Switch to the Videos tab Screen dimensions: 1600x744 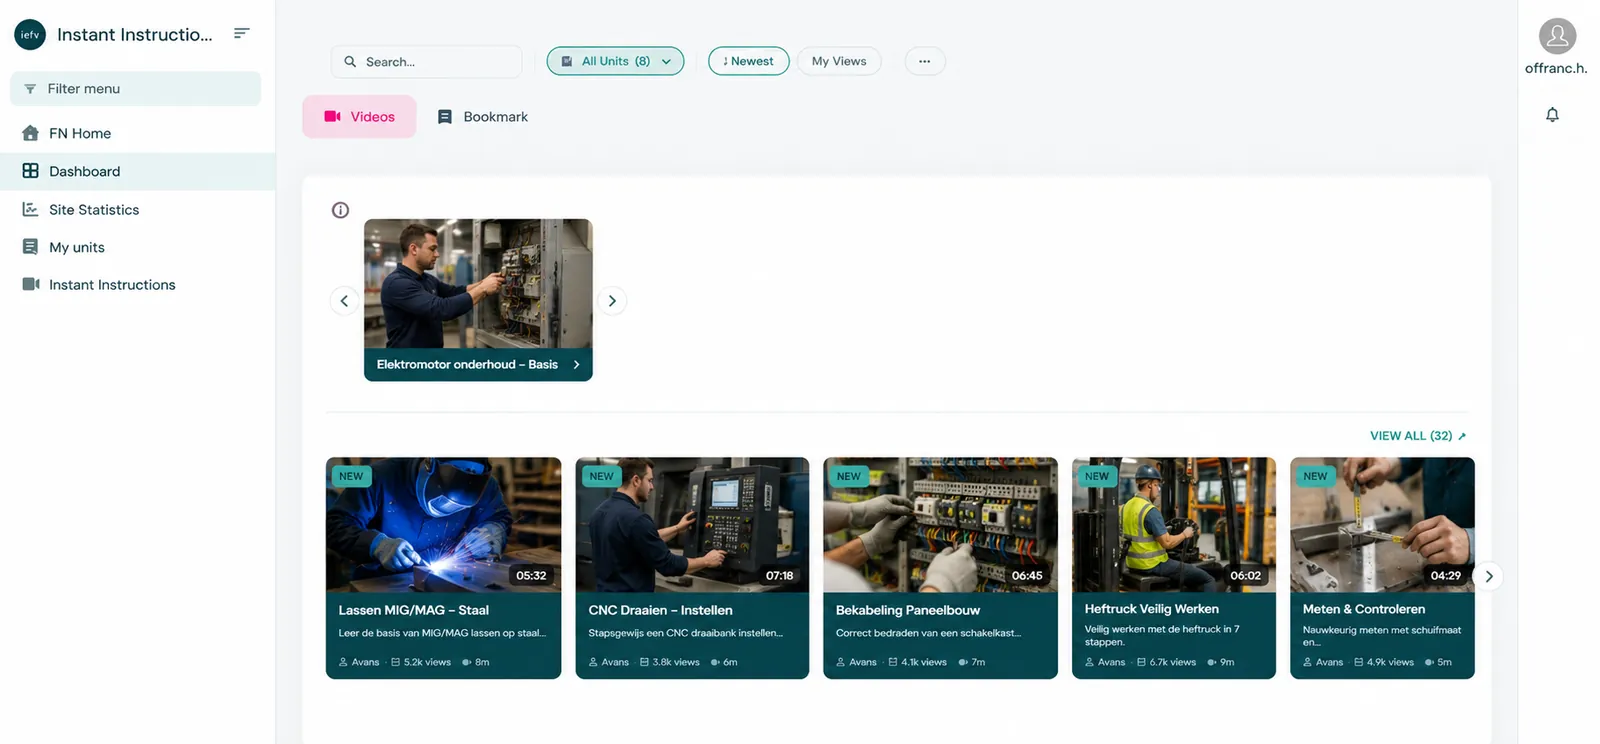pos(359,117)
